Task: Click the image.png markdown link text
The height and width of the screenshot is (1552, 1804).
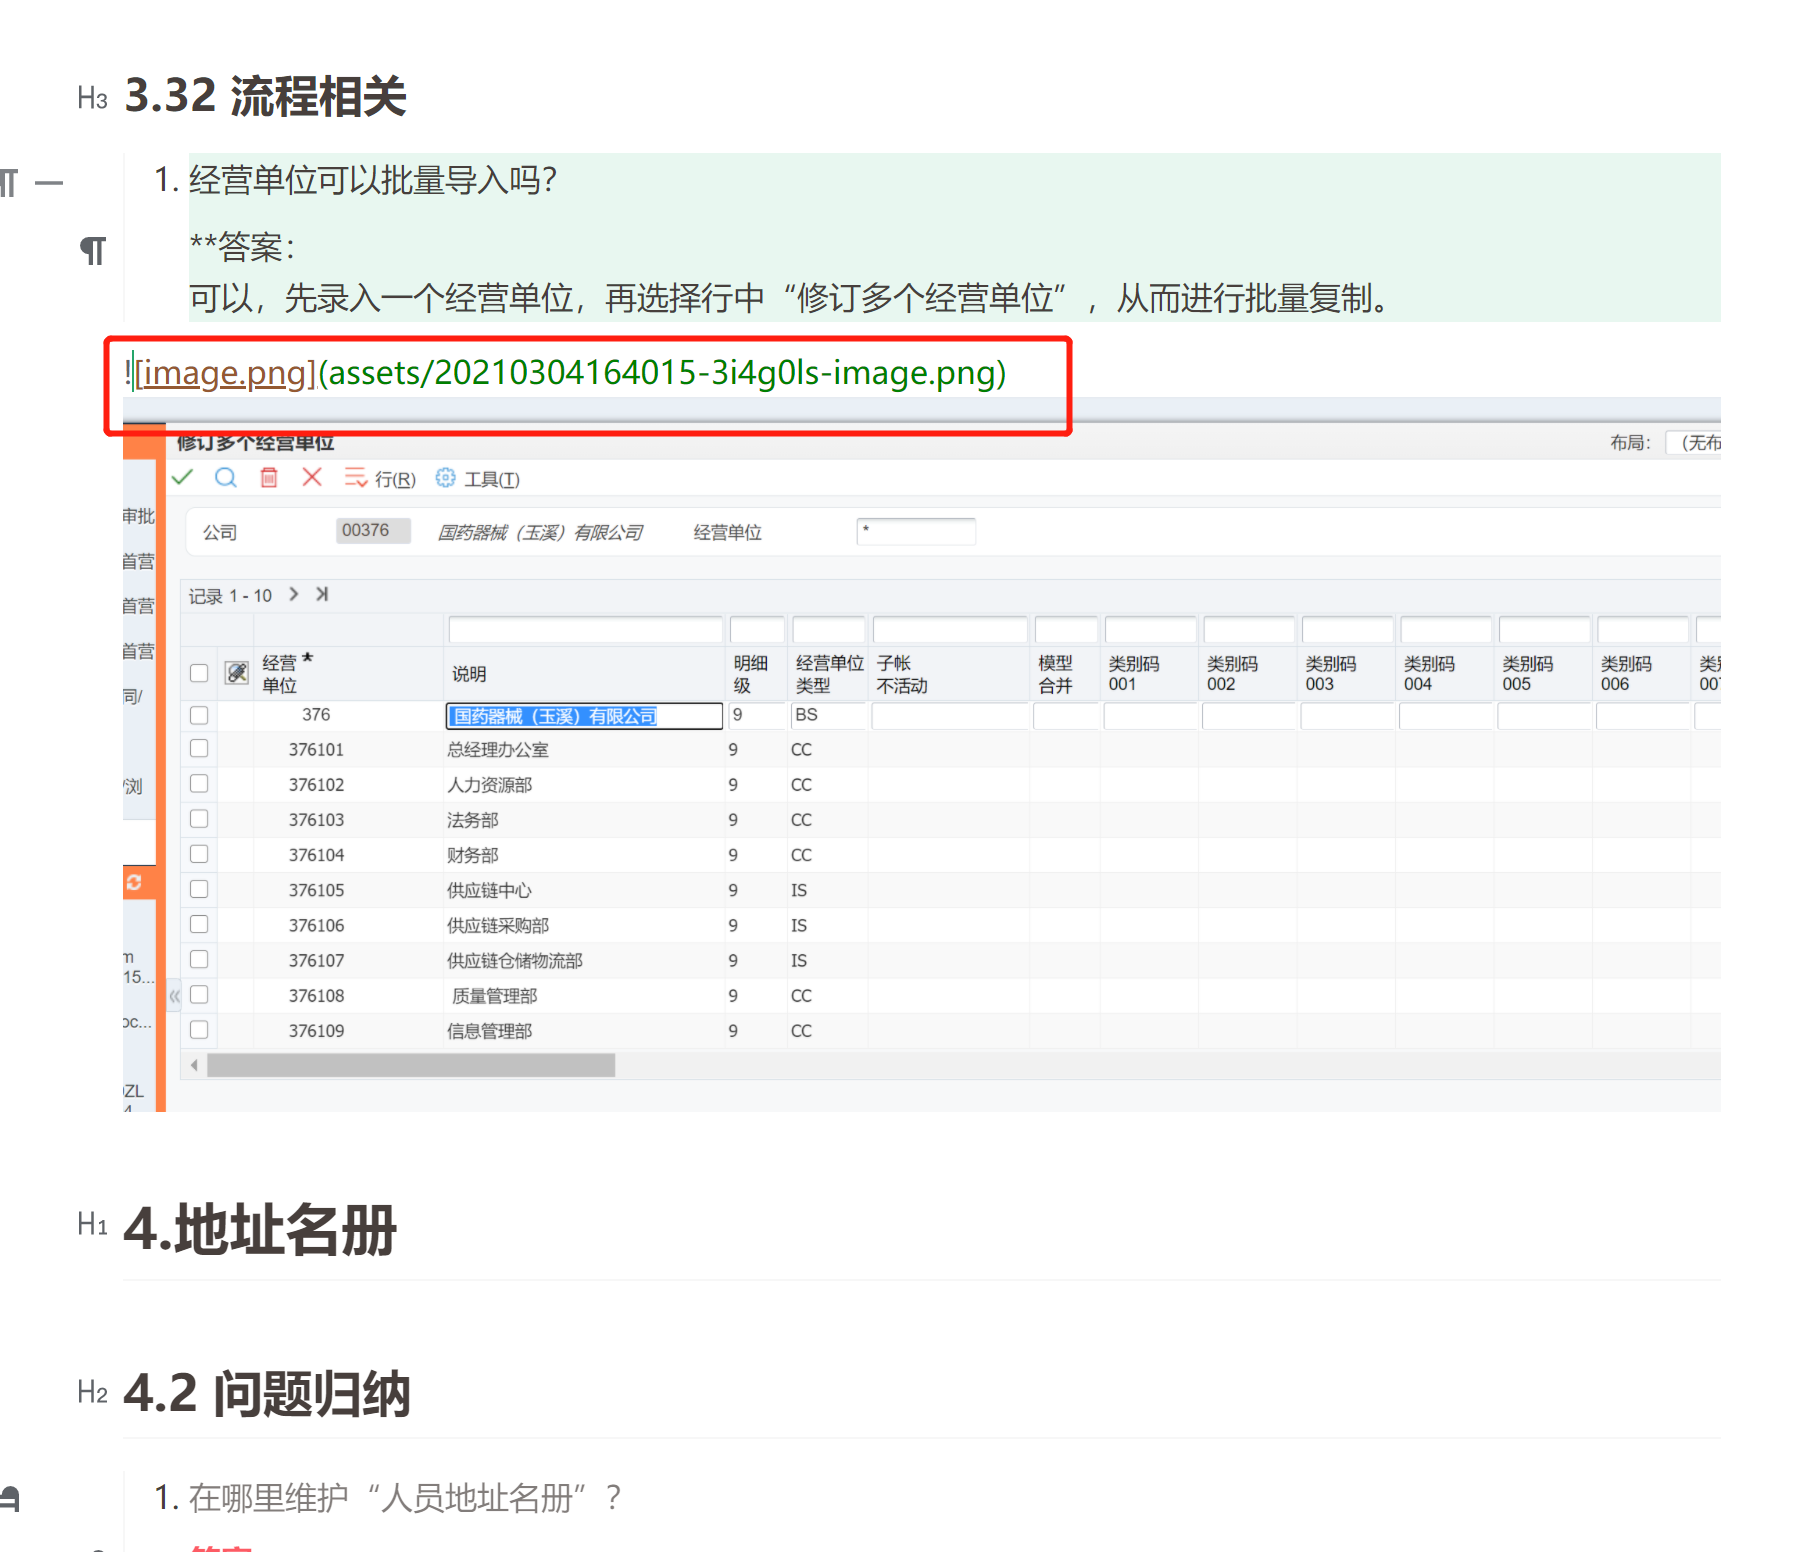Action: point(225,373)
